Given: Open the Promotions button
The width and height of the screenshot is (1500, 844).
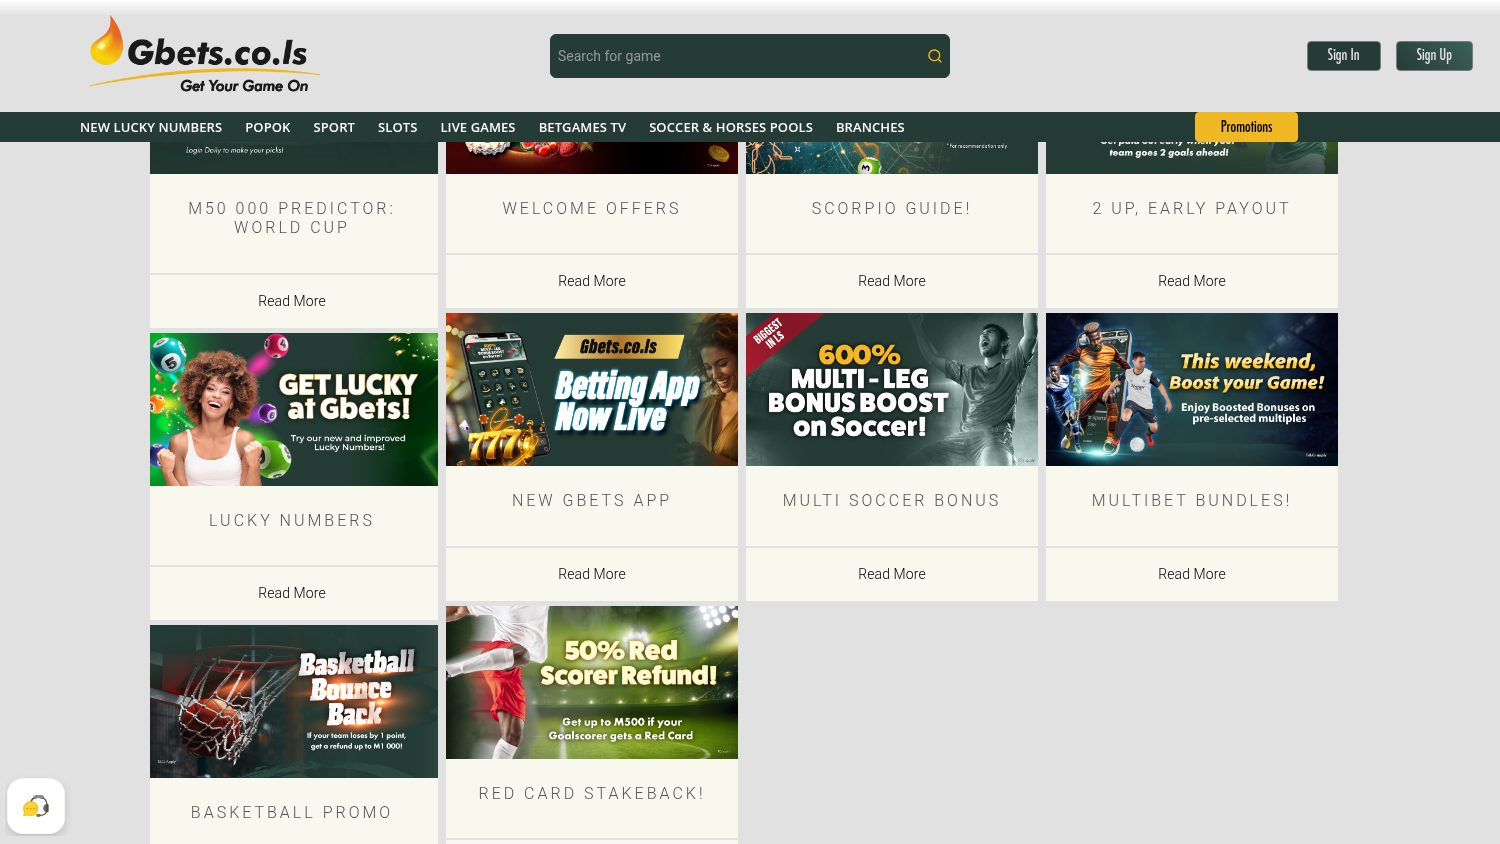Looking at the screenshot, I should 1246,127.
